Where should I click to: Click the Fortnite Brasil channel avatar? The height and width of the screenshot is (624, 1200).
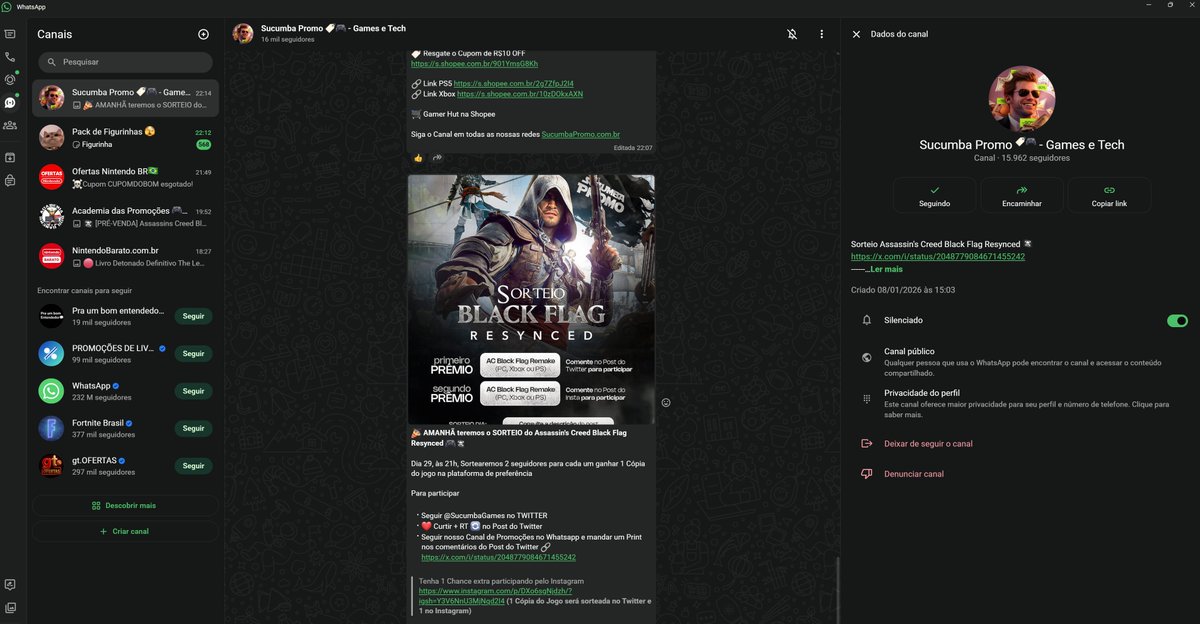pos(52,429)
